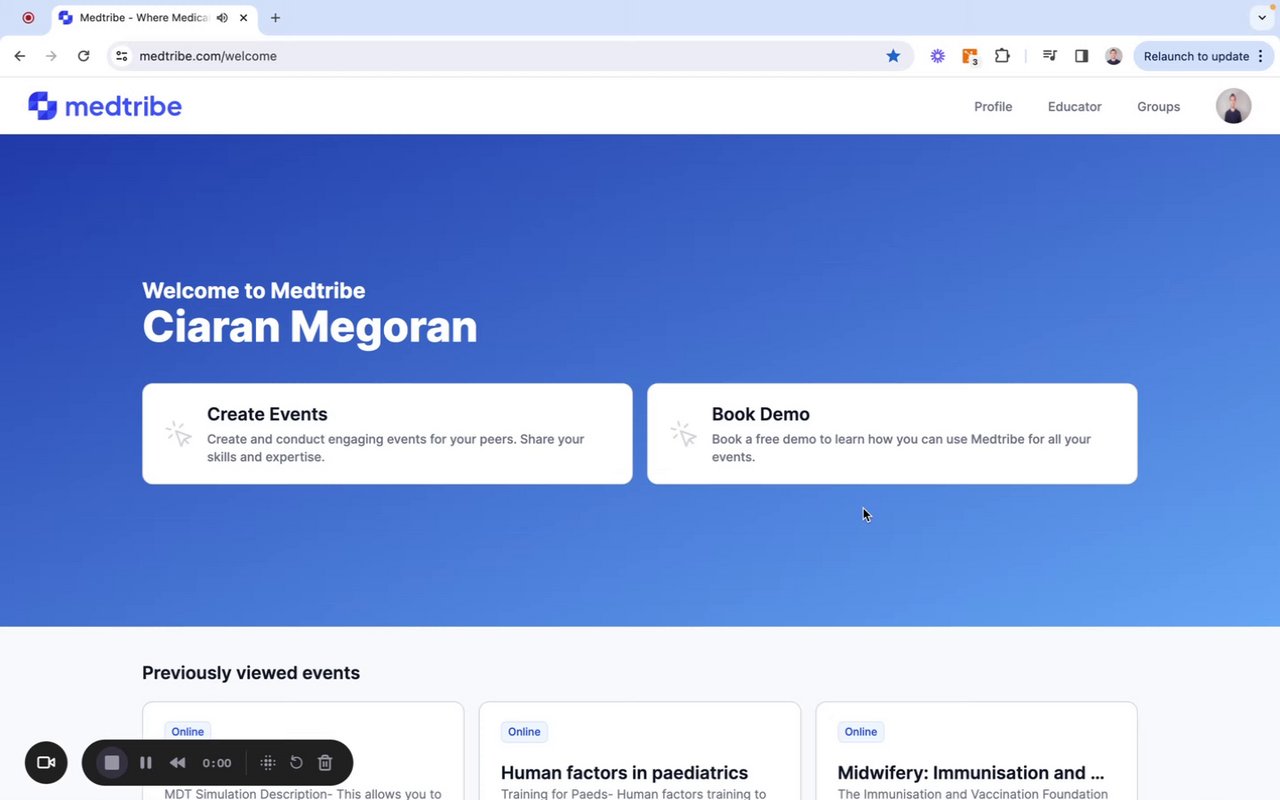Open Chrome three-dot menu
This screenshot has width=1280, height=800.
point(1261,56)
